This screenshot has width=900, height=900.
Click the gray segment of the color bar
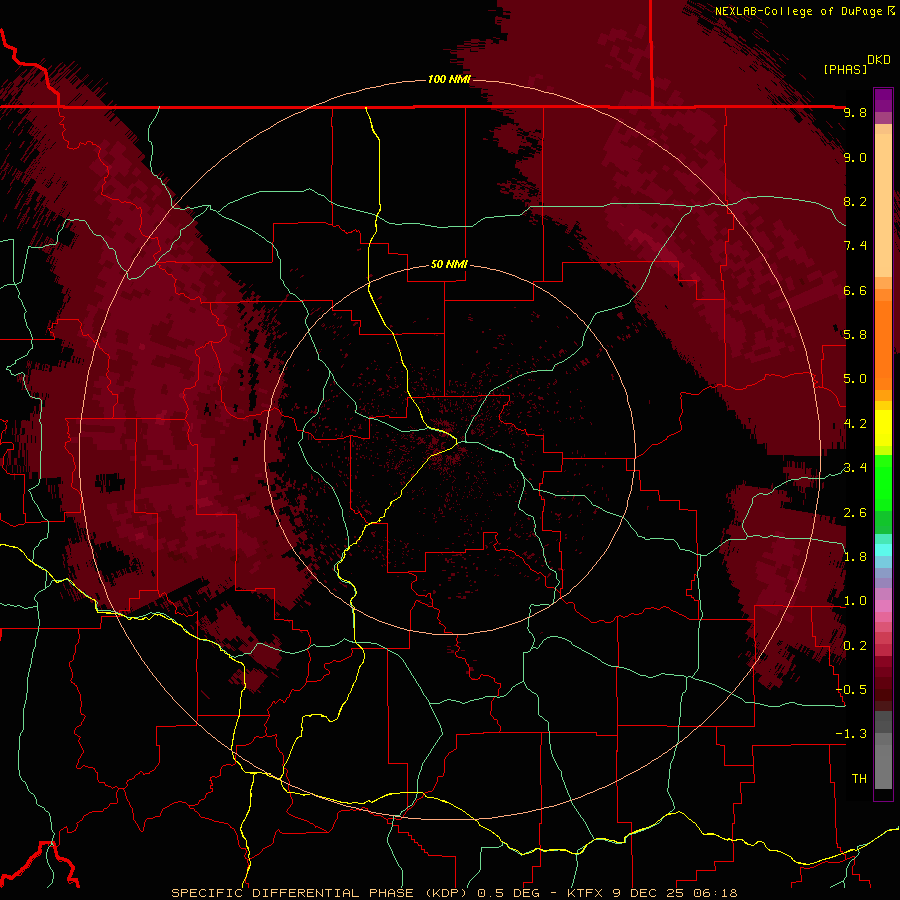883,751
